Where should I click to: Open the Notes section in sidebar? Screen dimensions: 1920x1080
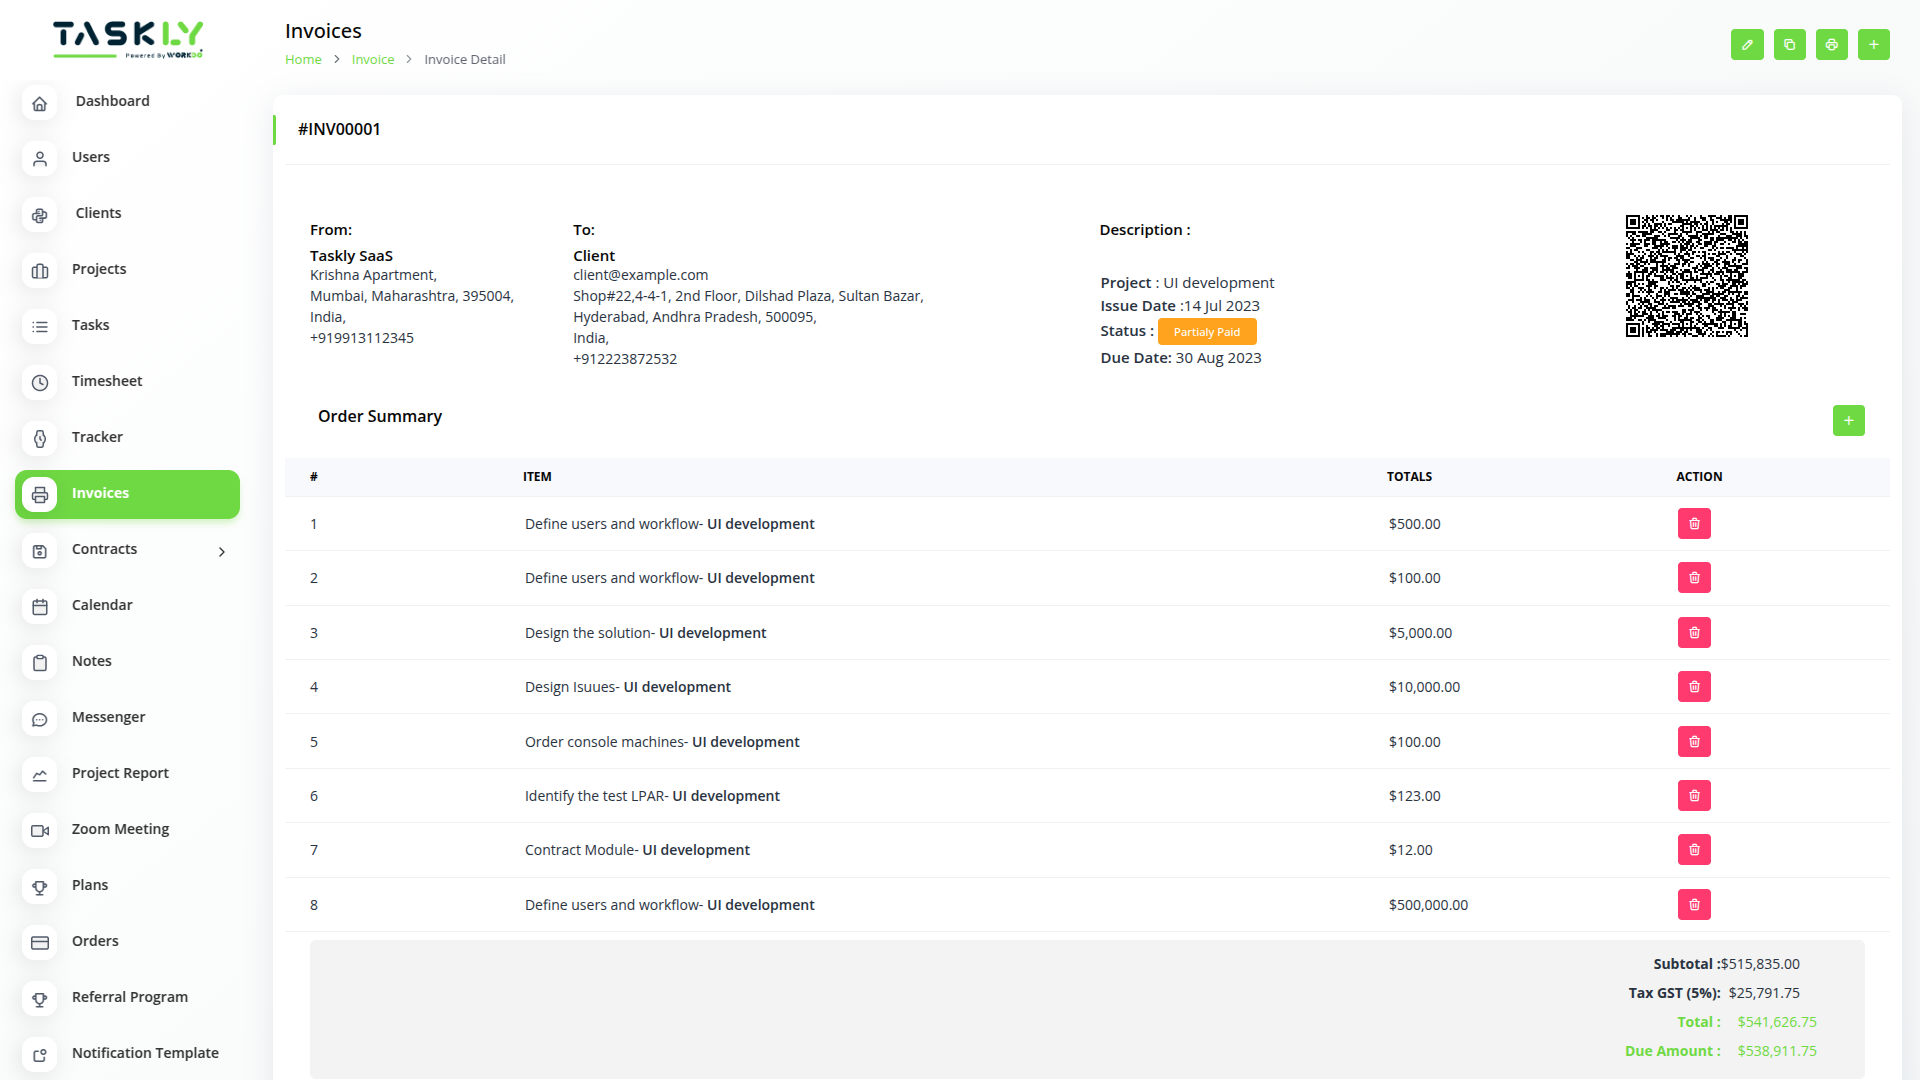pyautogui.click(x=91, y=661)
